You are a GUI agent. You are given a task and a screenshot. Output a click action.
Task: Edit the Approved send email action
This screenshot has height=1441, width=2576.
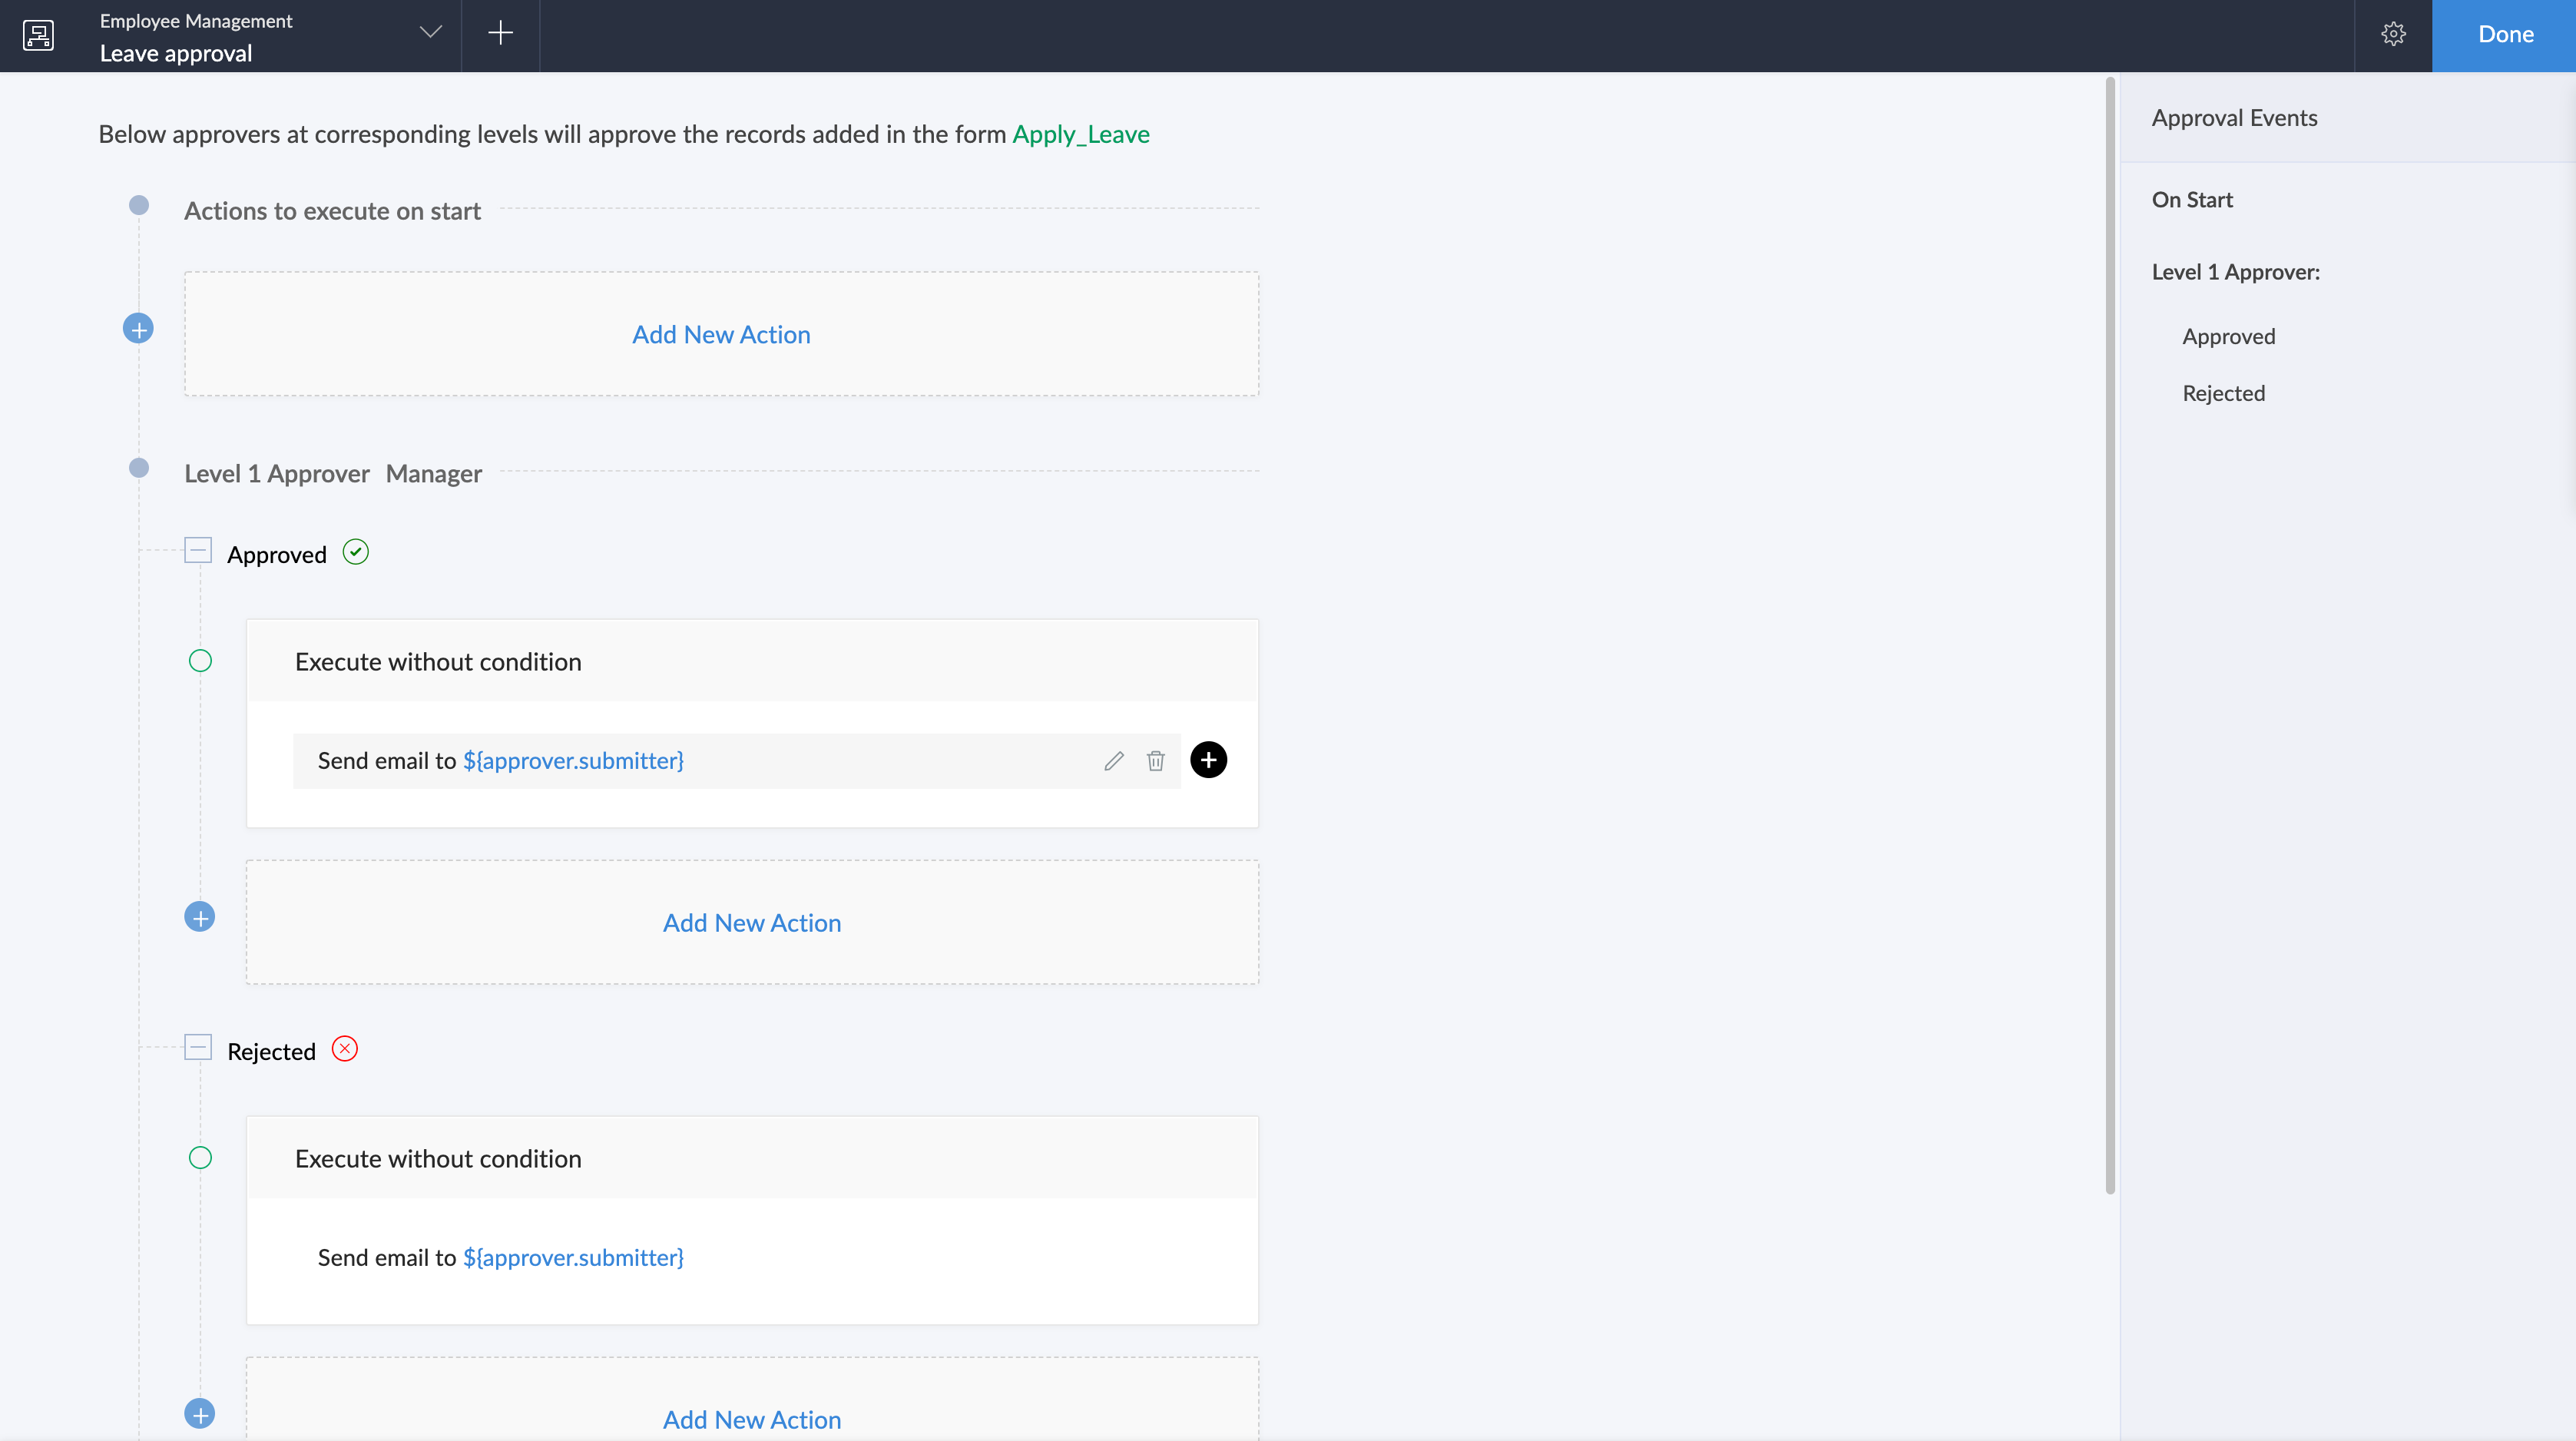pyautogui.click(x=1114, y=761)
